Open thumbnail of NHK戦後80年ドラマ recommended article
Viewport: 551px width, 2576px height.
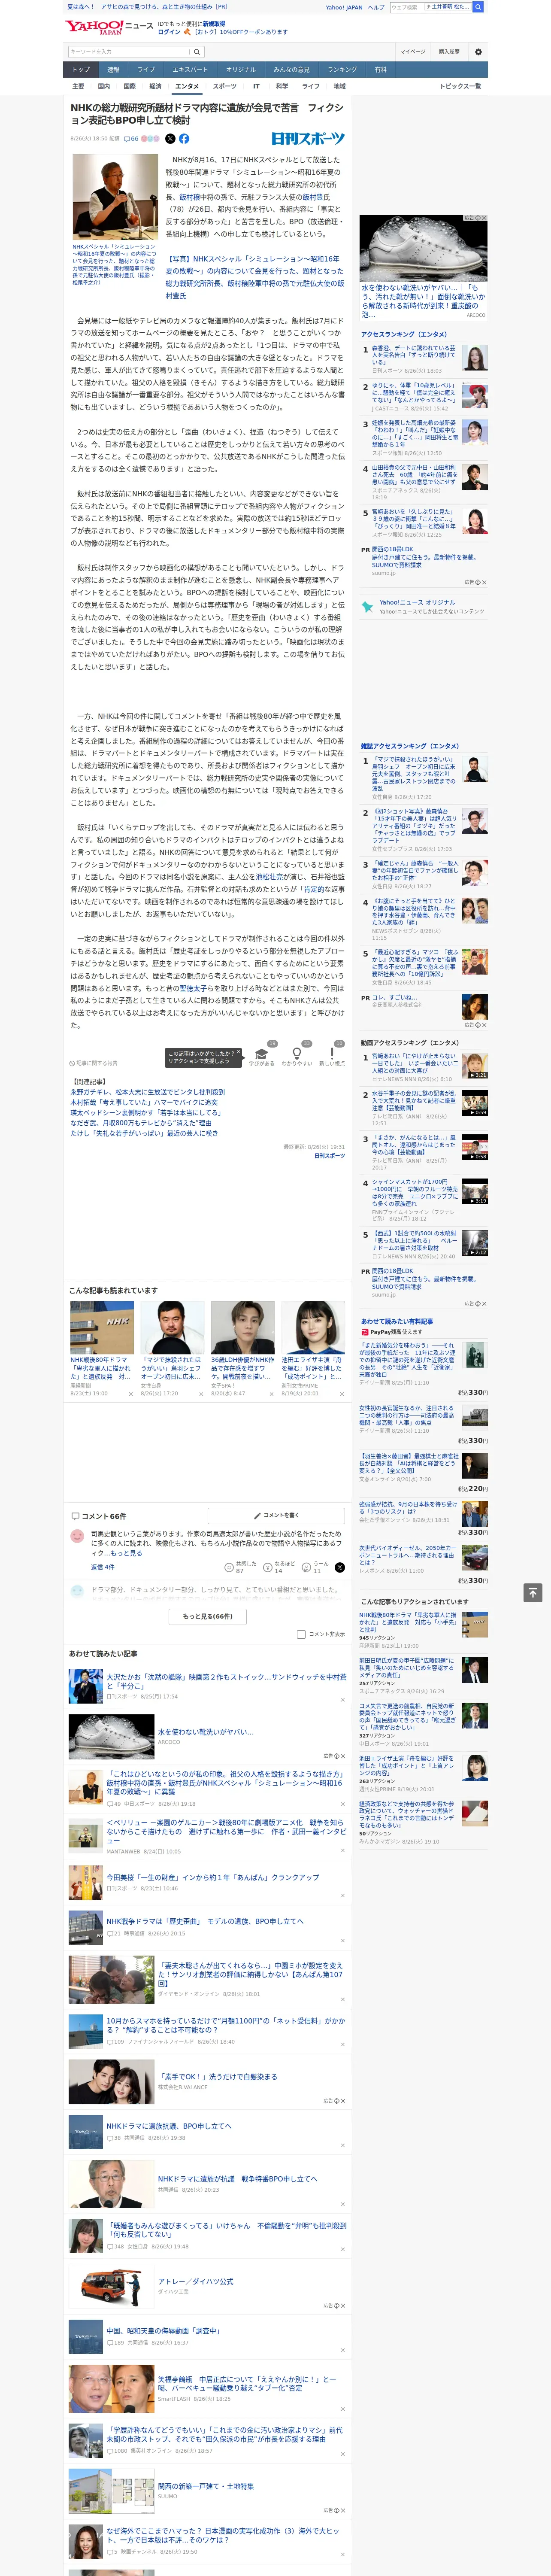click(102, 1328)
